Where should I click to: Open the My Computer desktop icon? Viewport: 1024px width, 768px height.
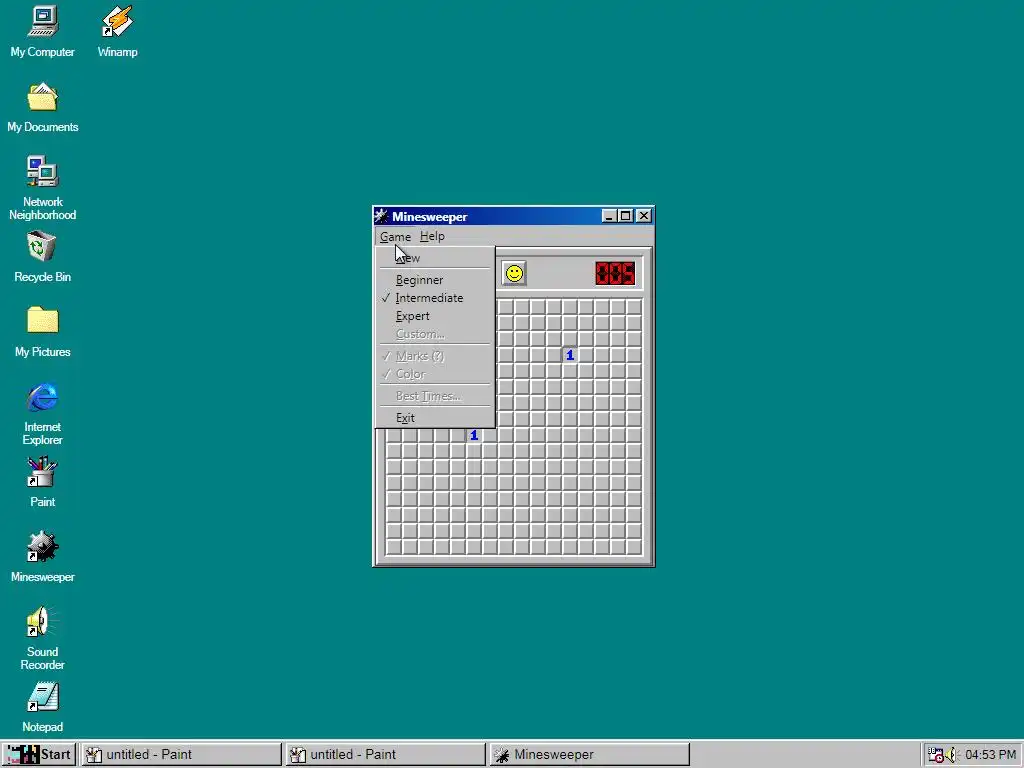click(42, 31)
